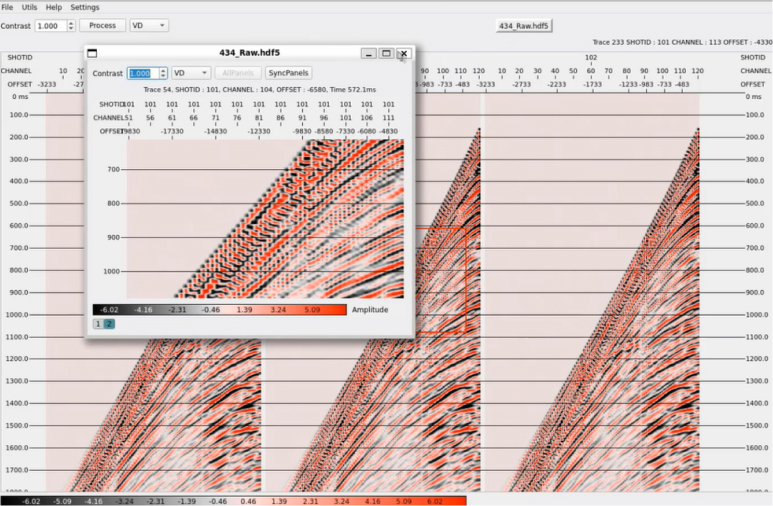Viewport: 773px width, 506px height.
Task: Open the Utils menu
Action: pos(29,7)
